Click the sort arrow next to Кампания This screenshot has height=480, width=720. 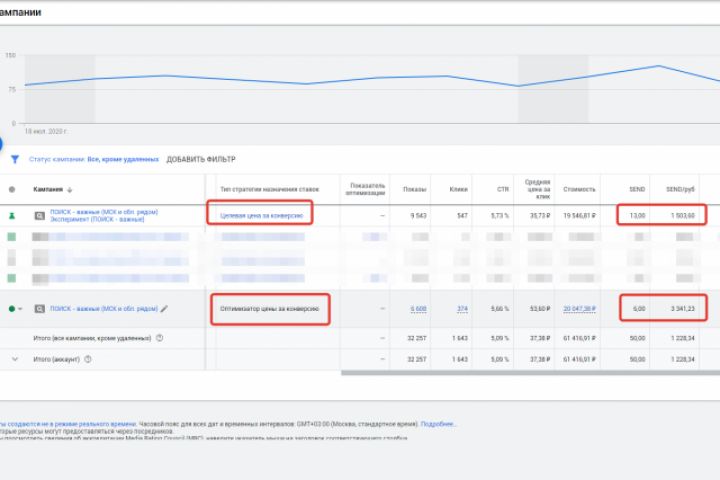coord(70,190)
